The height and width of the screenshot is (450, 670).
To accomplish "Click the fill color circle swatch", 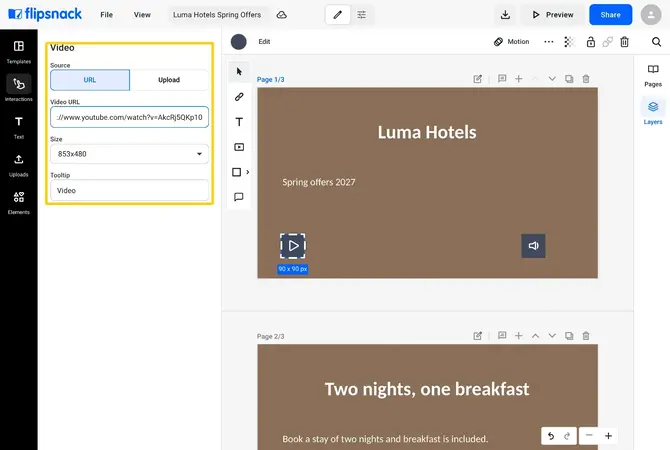I will pos(238,42).
